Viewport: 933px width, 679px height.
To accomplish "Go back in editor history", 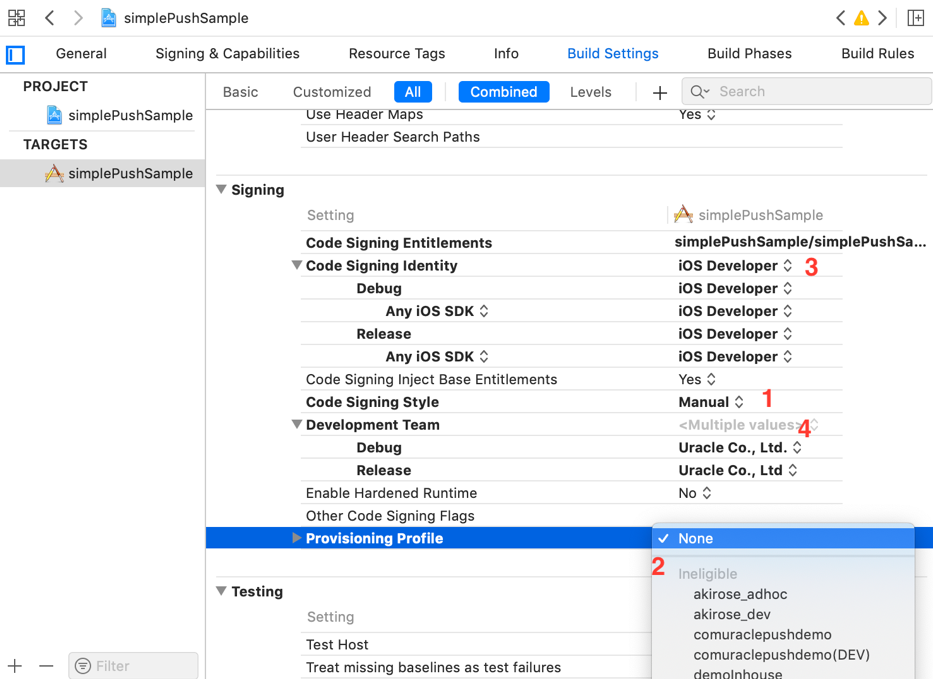I will point(50,18).
